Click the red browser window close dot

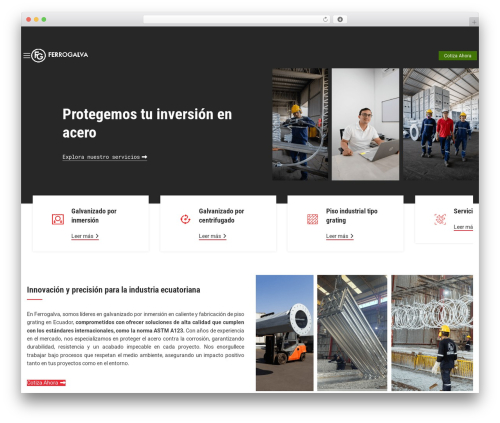coord(29,19)
